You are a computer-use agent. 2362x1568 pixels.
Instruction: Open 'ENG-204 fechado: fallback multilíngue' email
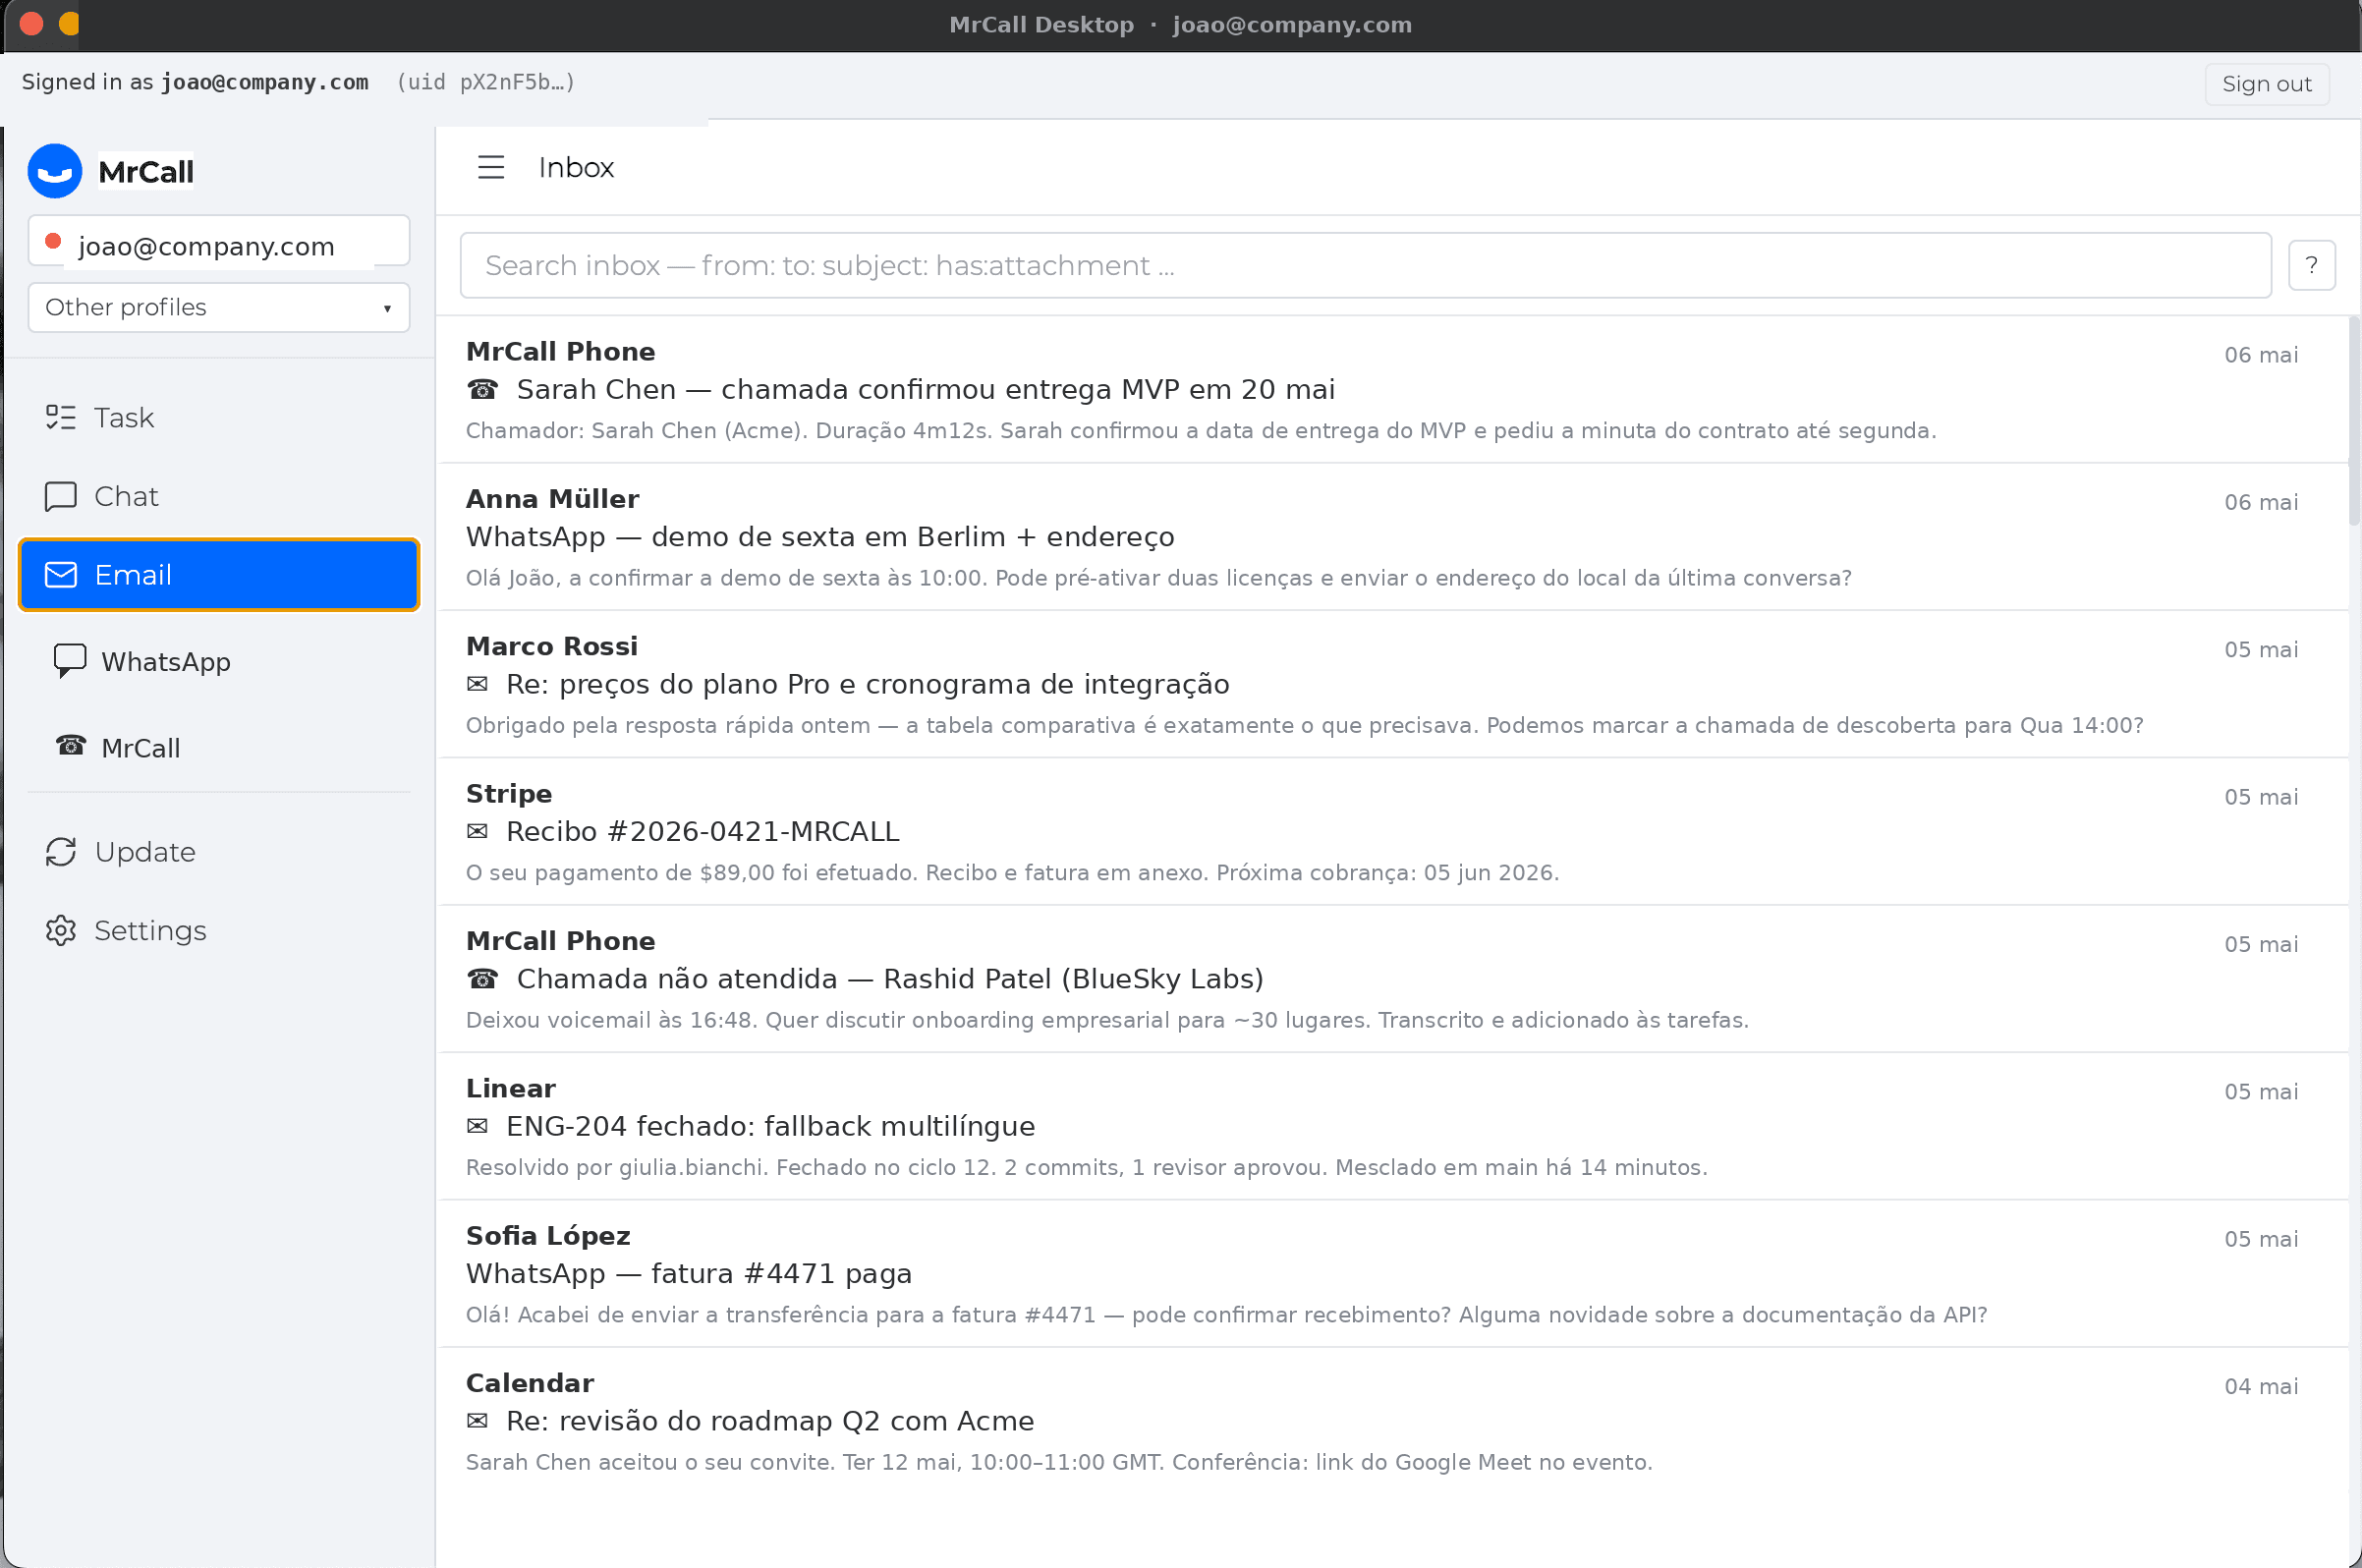tap(1392, 1127)
